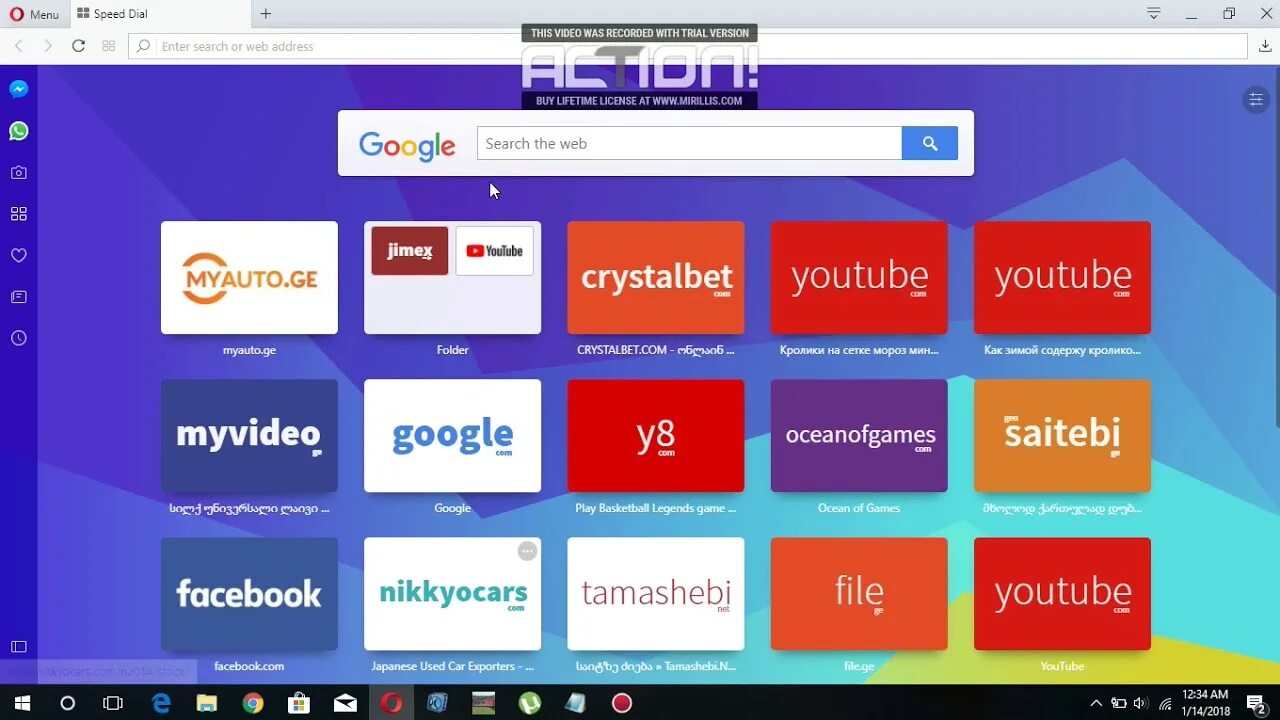Open the facebook tile
Image resolution: width=1280 pixels, height=720 pixels.
tap(249, 594)
